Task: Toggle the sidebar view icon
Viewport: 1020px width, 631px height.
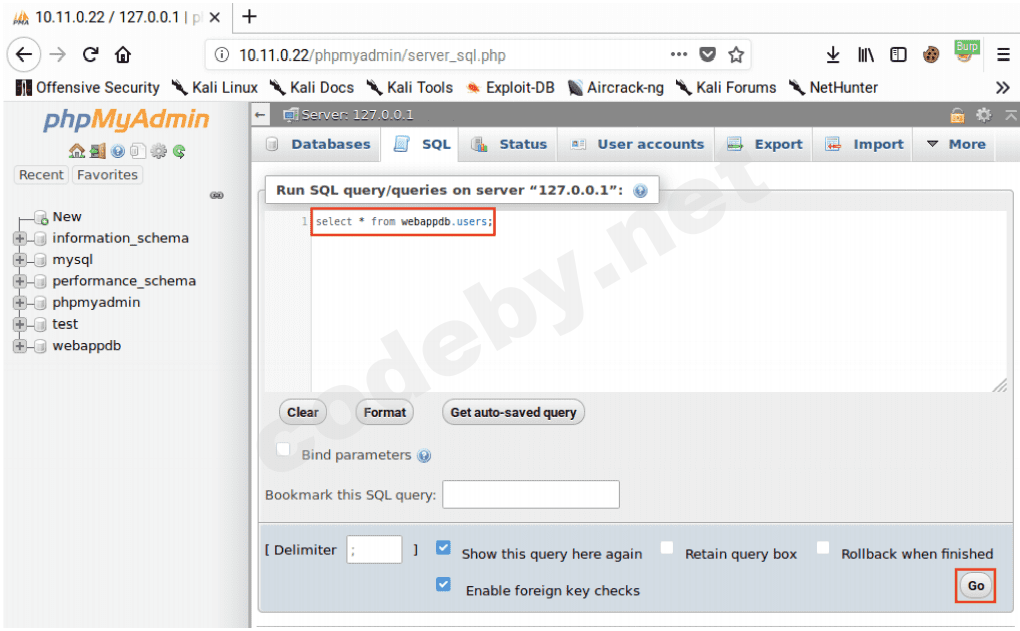Action: (x=898, y=55)
